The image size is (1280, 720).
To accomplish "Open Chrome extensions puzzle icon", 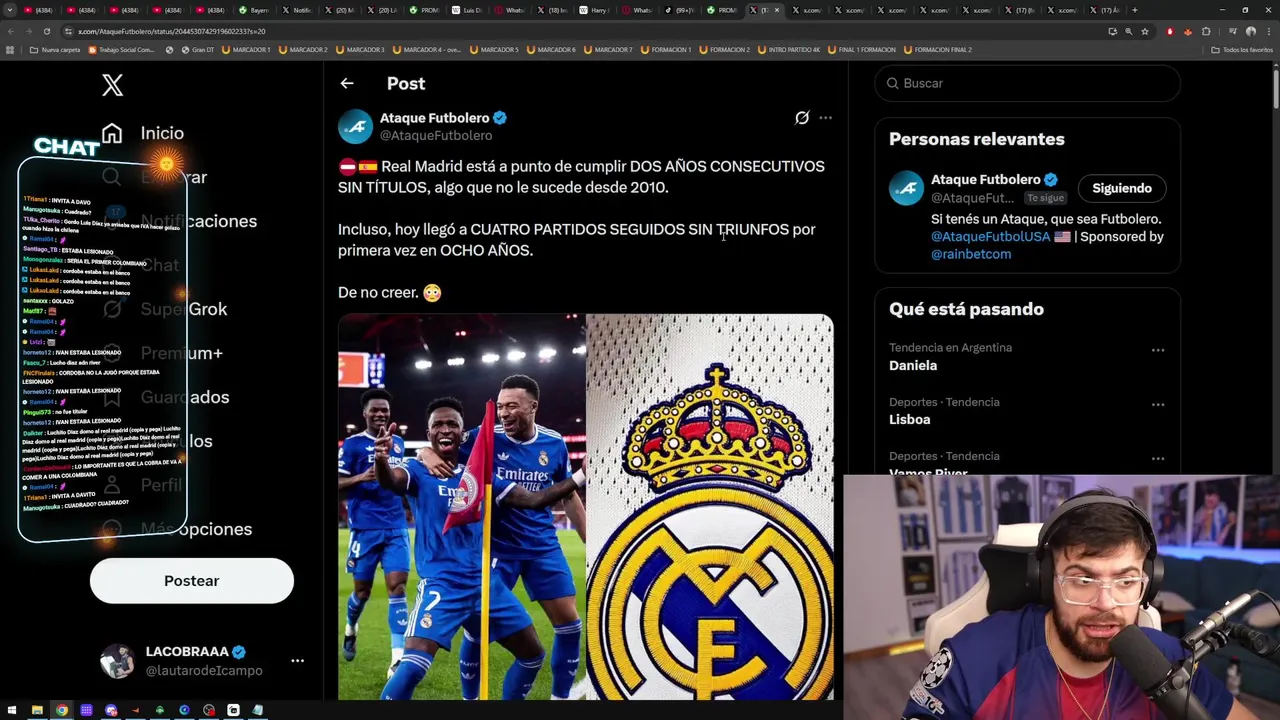I will (1206, 31).
